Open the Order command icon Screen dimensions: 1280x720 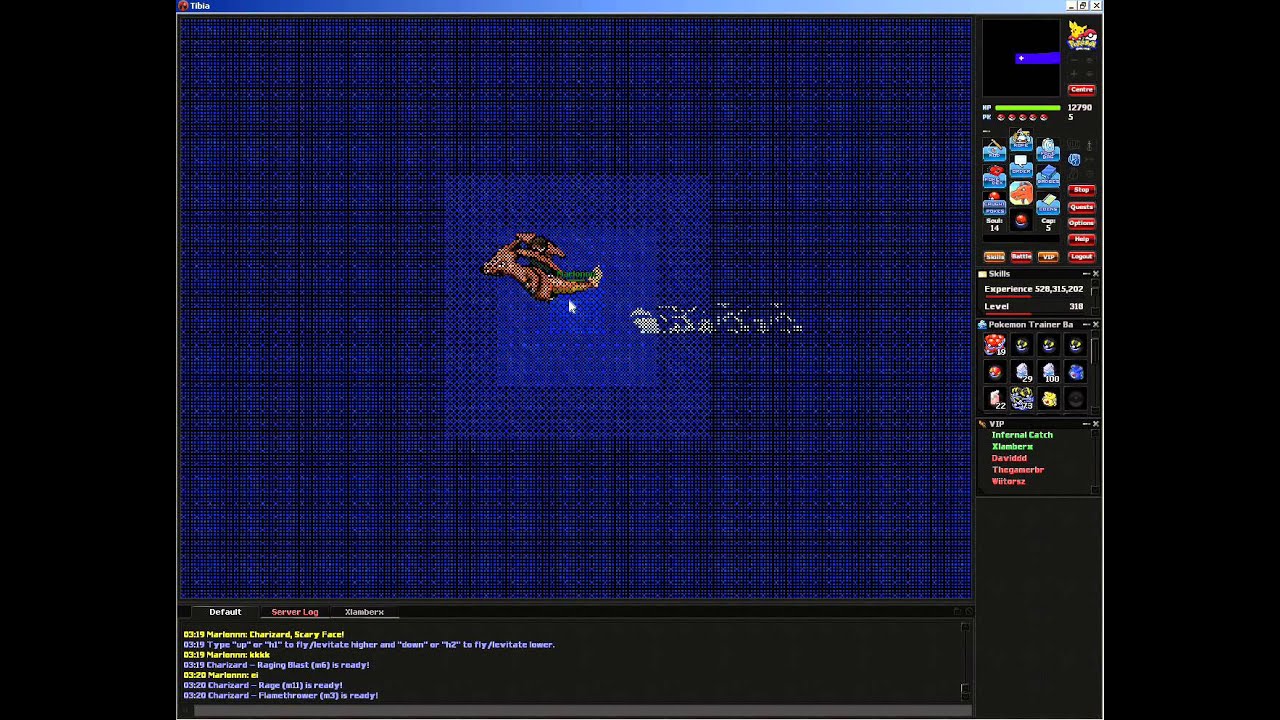click(1021, 166)
